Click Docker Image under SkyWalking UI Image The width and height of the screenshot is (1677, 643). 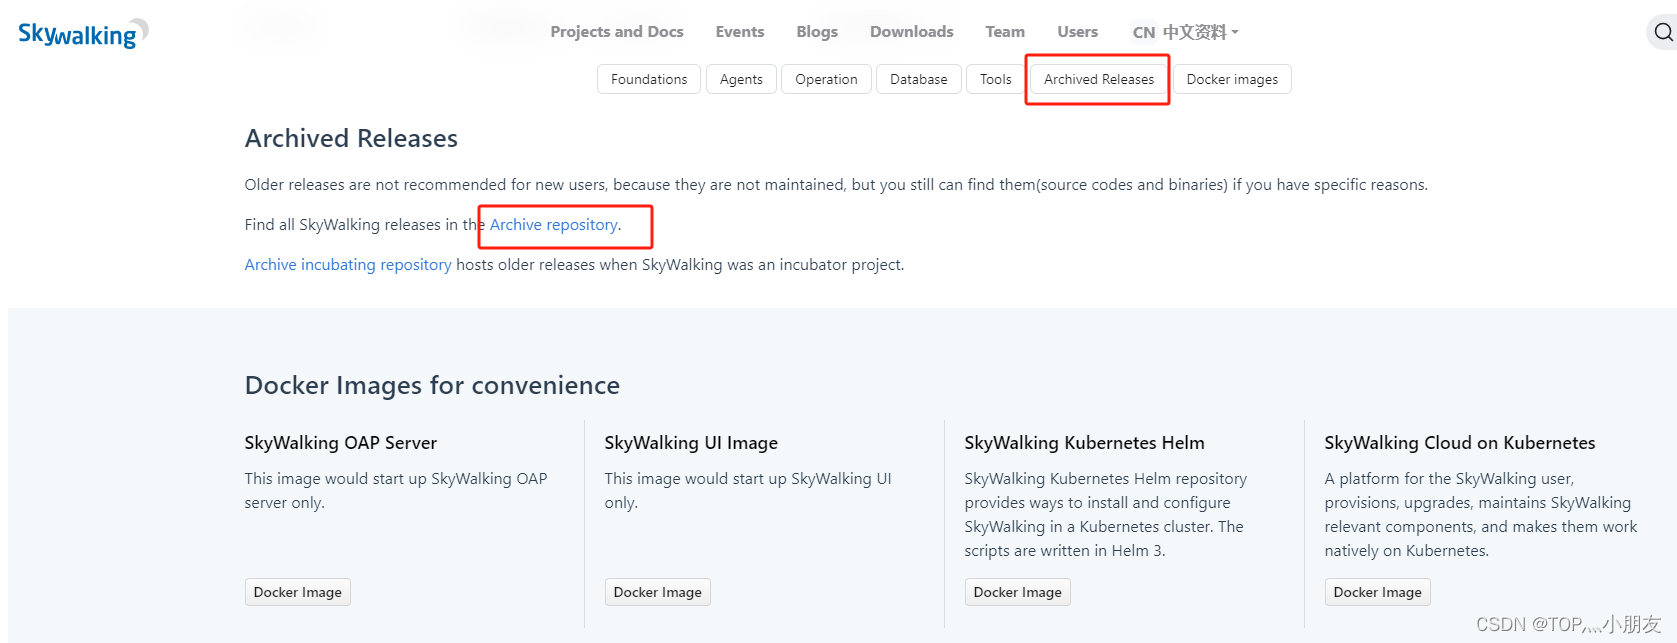657,592
